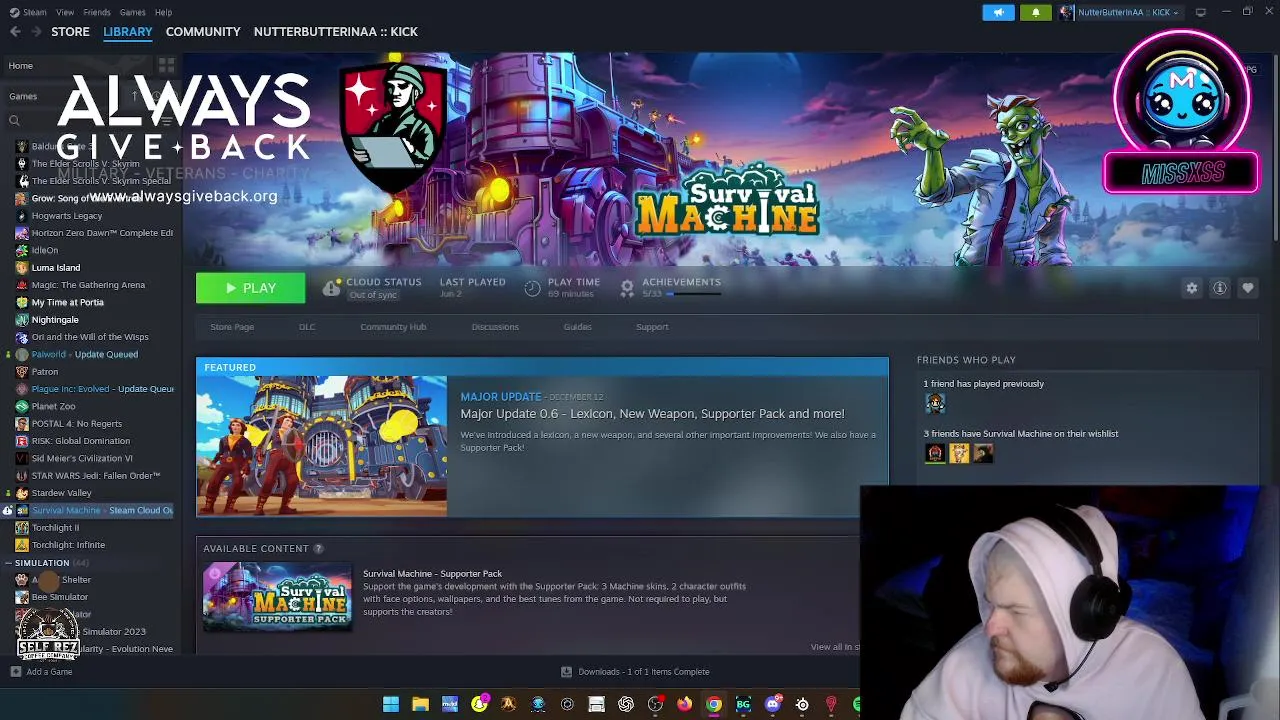Open the friend who played previously avatar
Screen dimensions: 1280x720
[x=935, y=403]
